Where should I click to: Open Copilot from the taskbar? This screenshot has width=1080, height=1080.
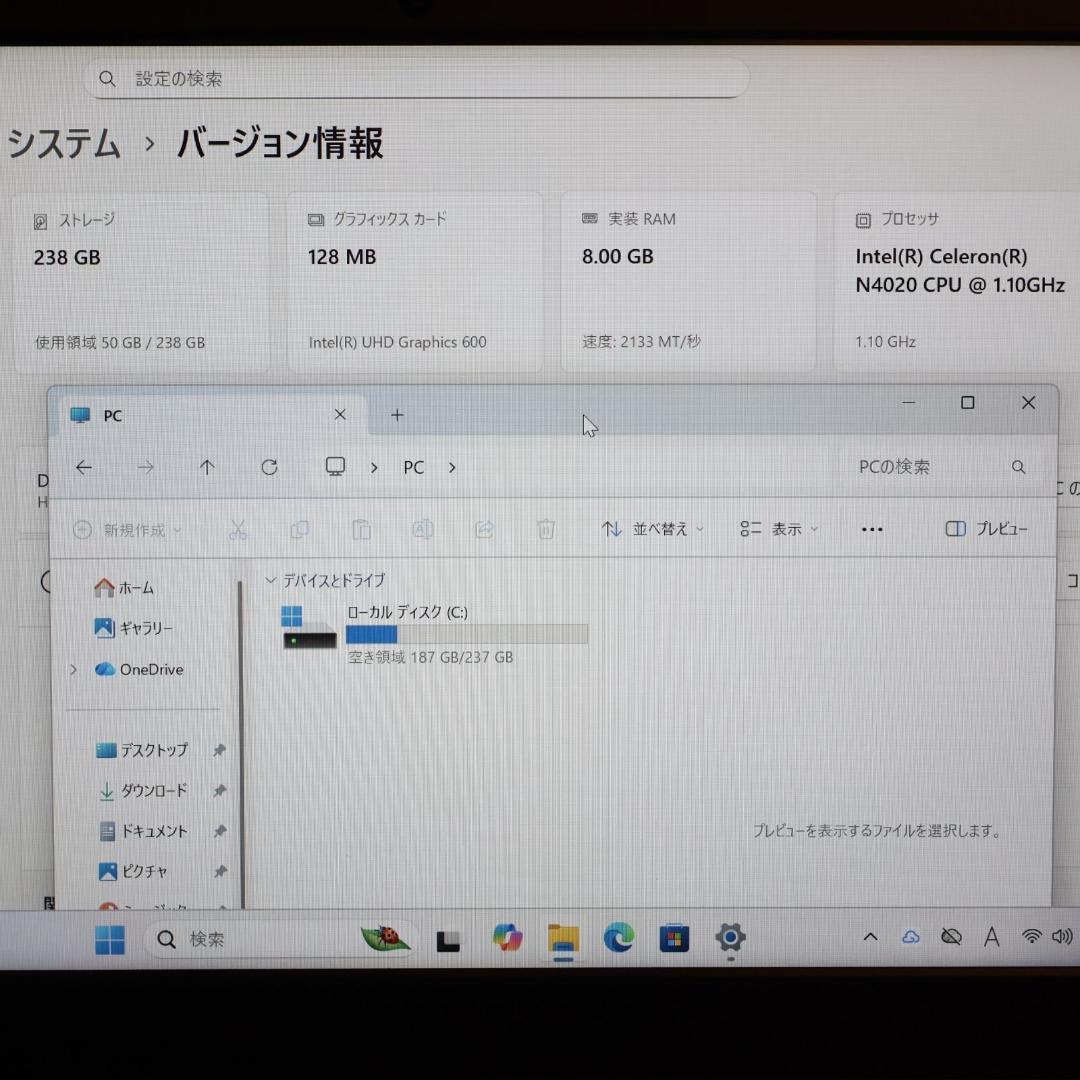[507, 938]
